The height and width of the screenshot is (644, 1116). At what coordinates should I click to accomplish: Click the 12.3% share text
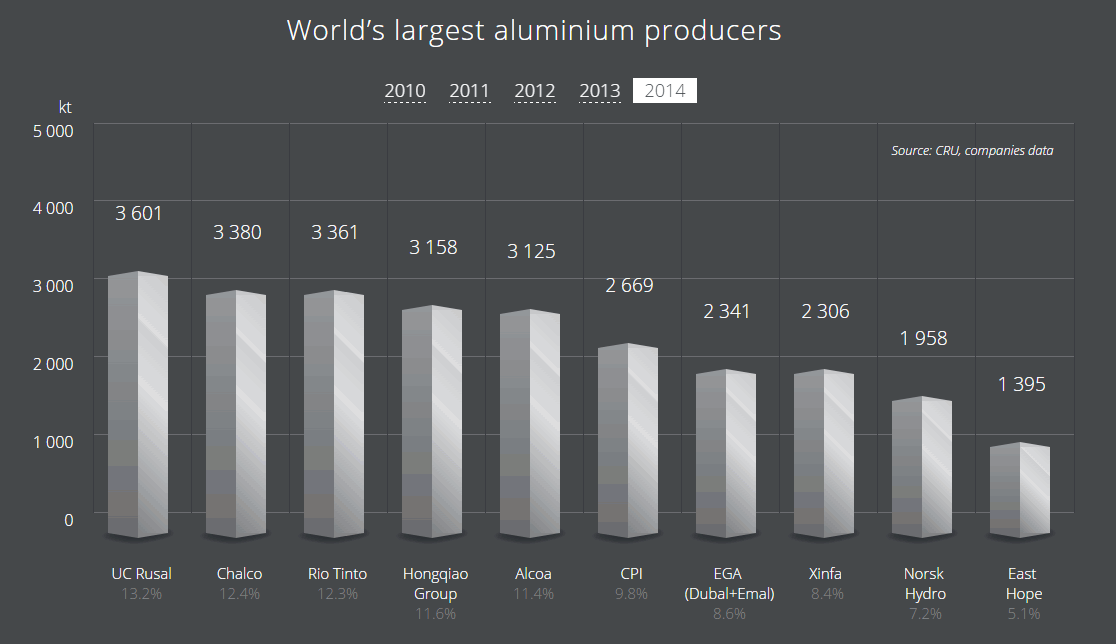tap(337, 593)
